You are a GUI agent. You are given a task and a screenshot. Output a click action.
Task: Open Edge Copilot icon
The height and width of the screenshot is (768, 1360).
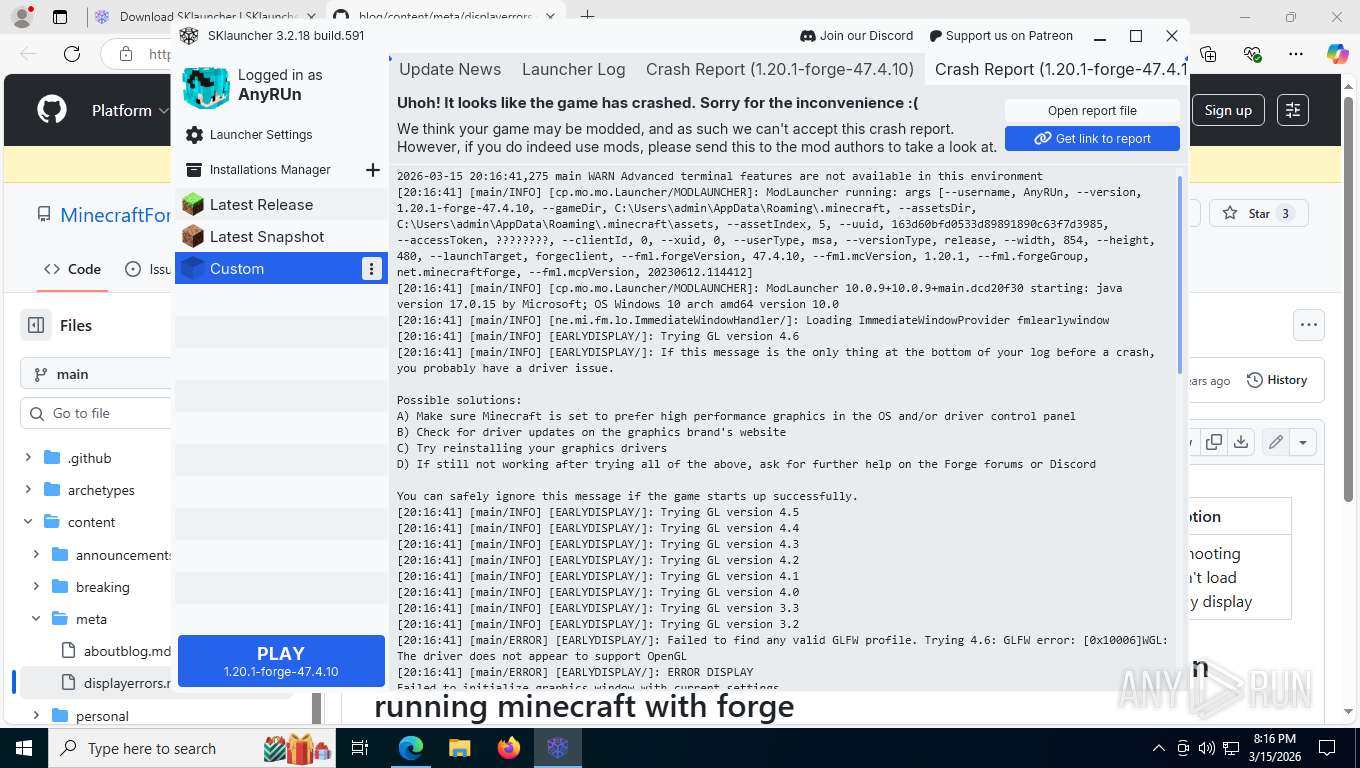1337,54
